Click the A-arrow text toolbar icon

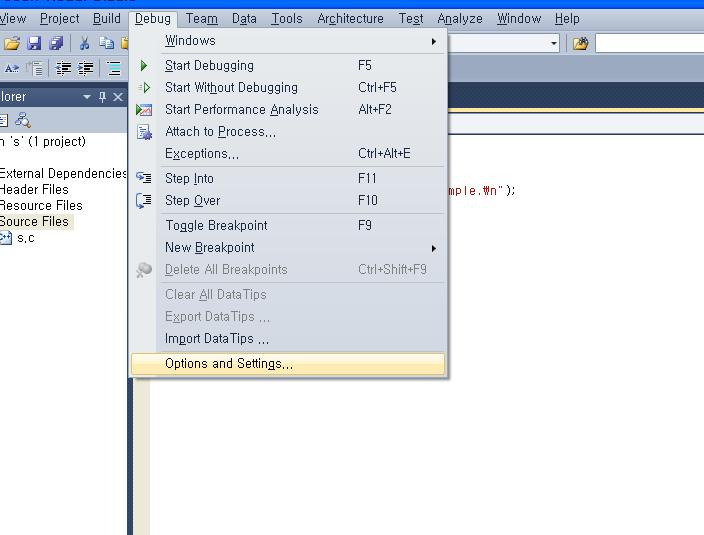coord(12,68)
